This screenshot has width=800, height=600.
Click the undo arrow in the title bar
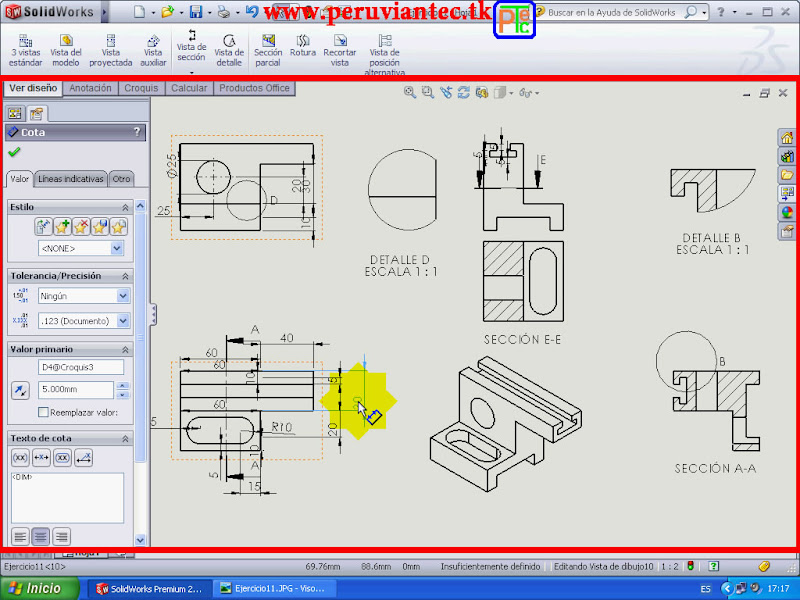click(x=252, y=12)
